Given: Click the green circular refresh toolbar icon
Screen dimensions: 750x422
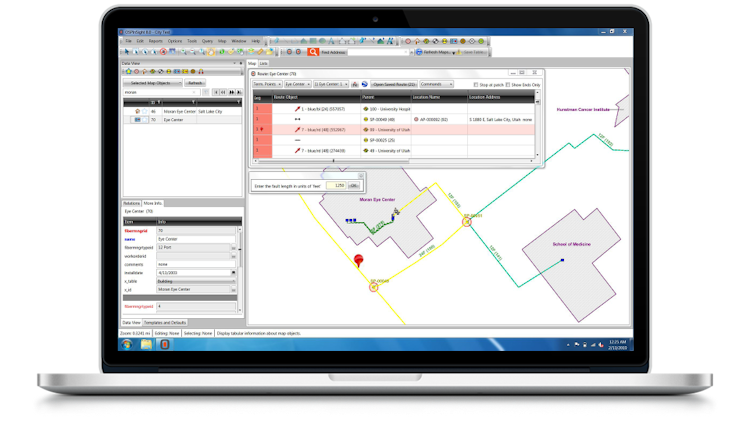Looking at the screenshot, I should point(222,52).
